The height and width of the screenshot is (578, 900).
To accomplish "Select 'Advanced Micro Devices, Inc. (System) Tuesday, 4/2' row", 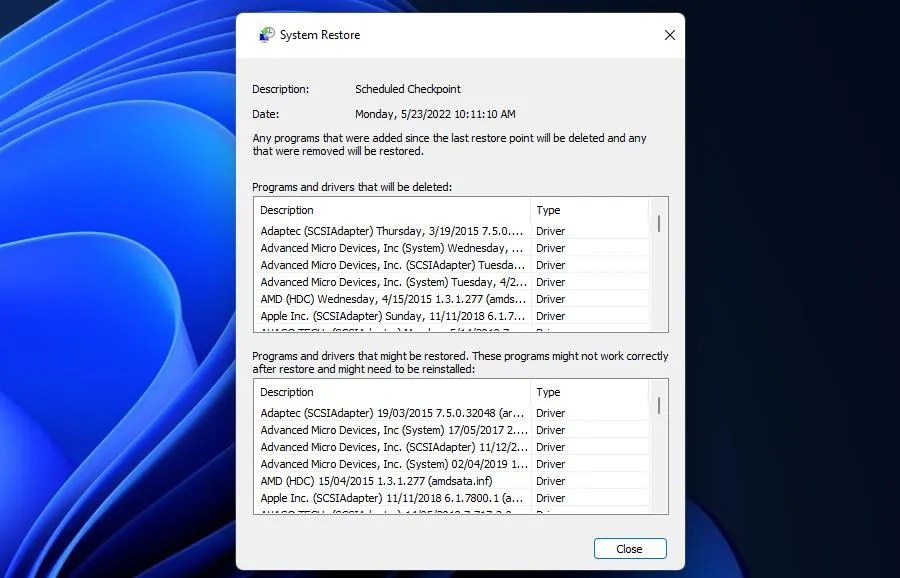I will pyautogui.click(x=452, y=282).
